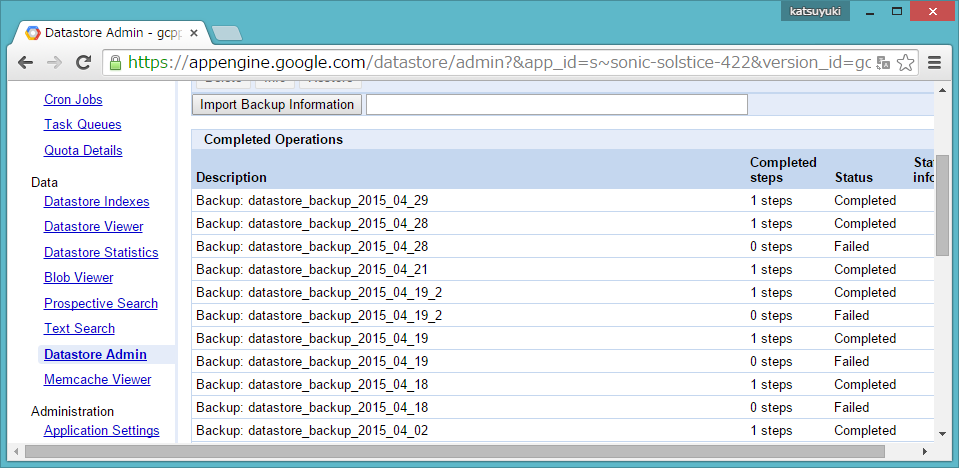The height and width of the screenshot is (468, 959).
Task: Go to Datastore Viewer
Action: pyautogui.click(x=94, y=227)
